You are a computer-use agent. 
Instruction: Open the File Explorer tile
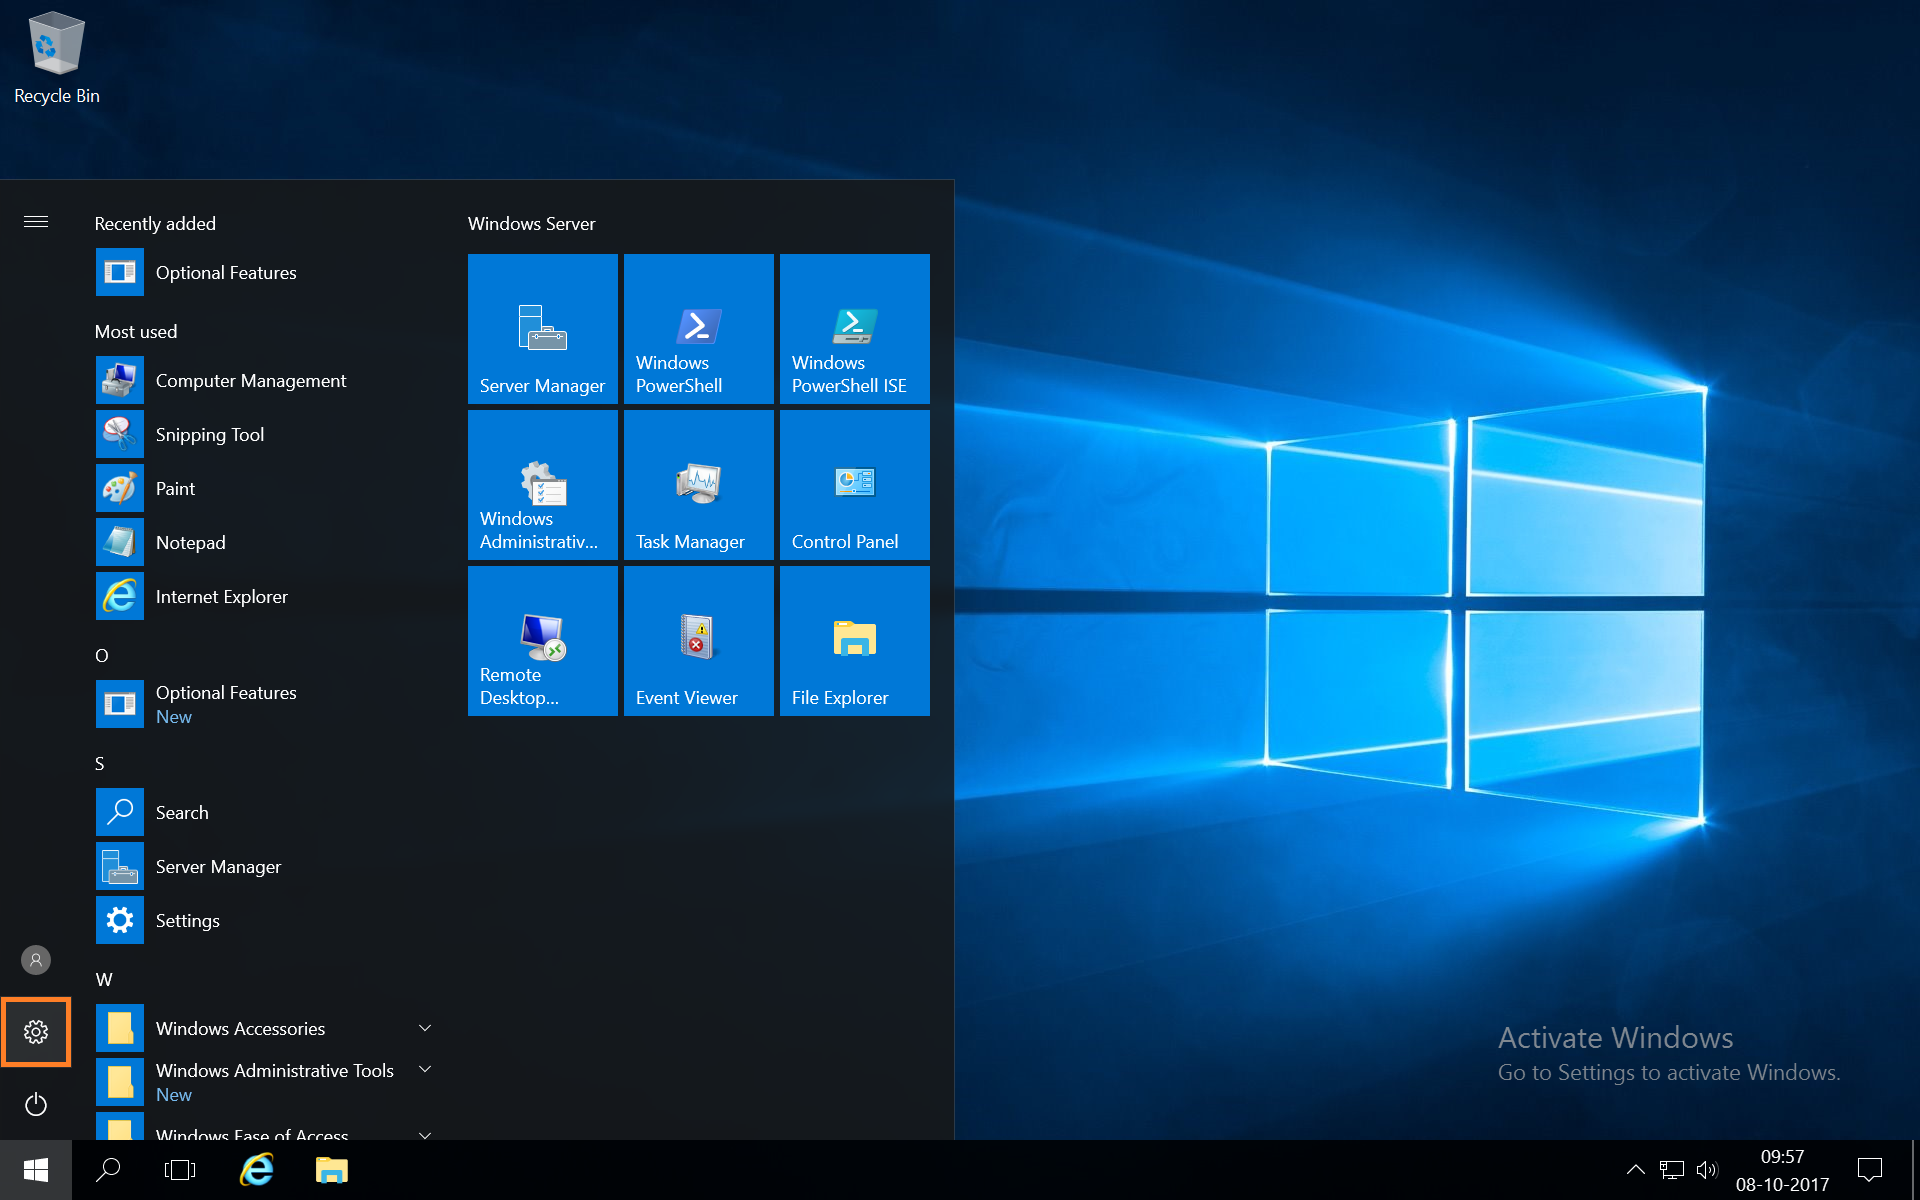pos(854,640)
